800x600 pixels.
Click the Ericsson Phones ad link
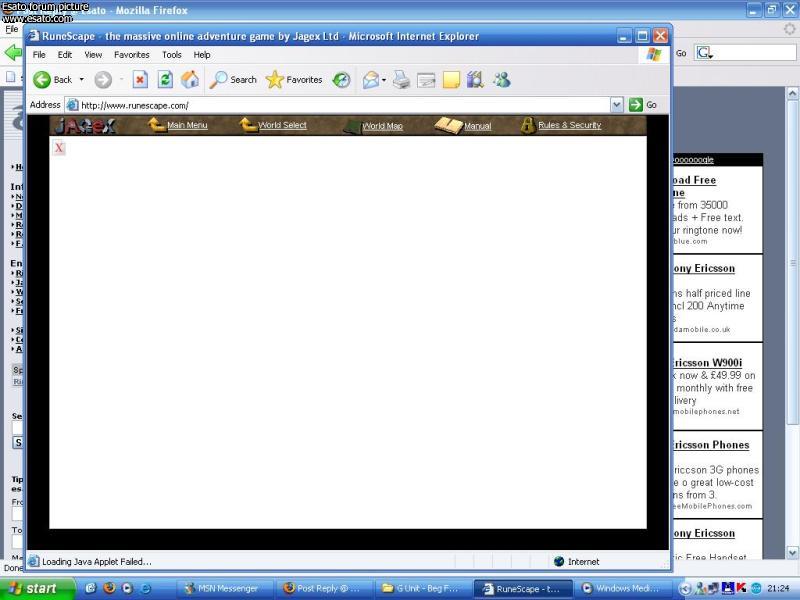tap(711, 445)
